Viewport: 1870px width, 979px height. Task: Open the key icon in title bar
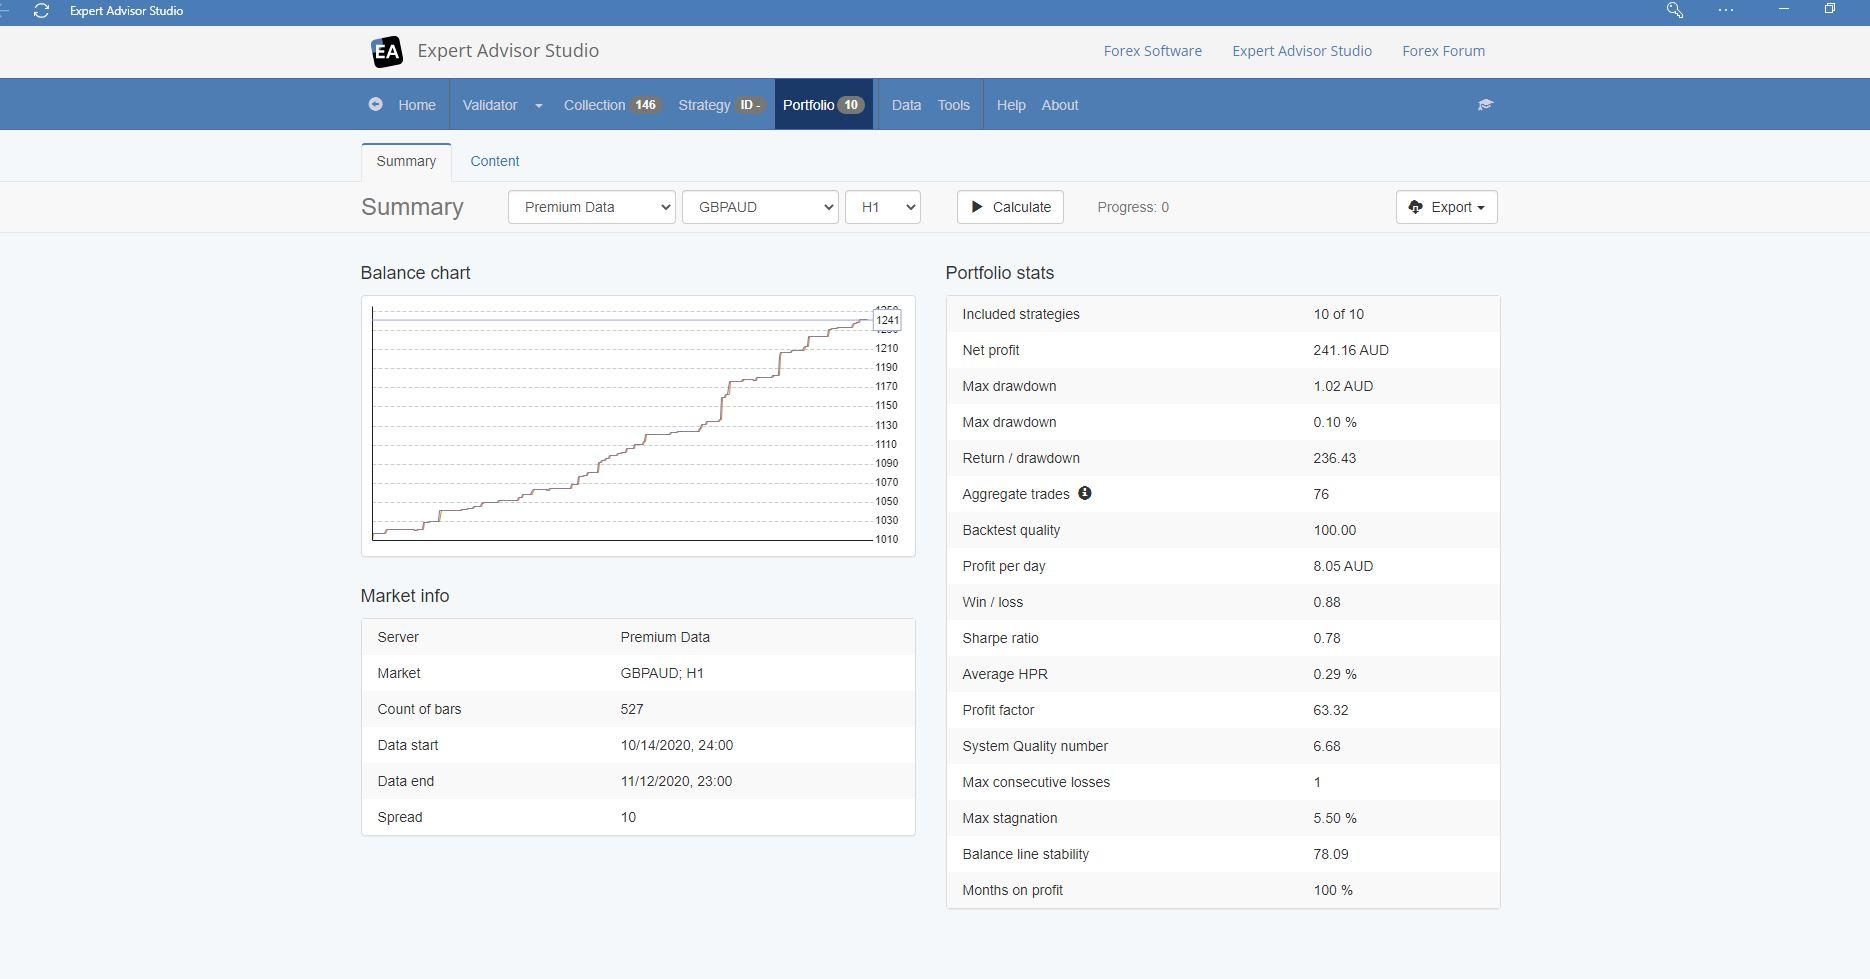(1674, 10)
